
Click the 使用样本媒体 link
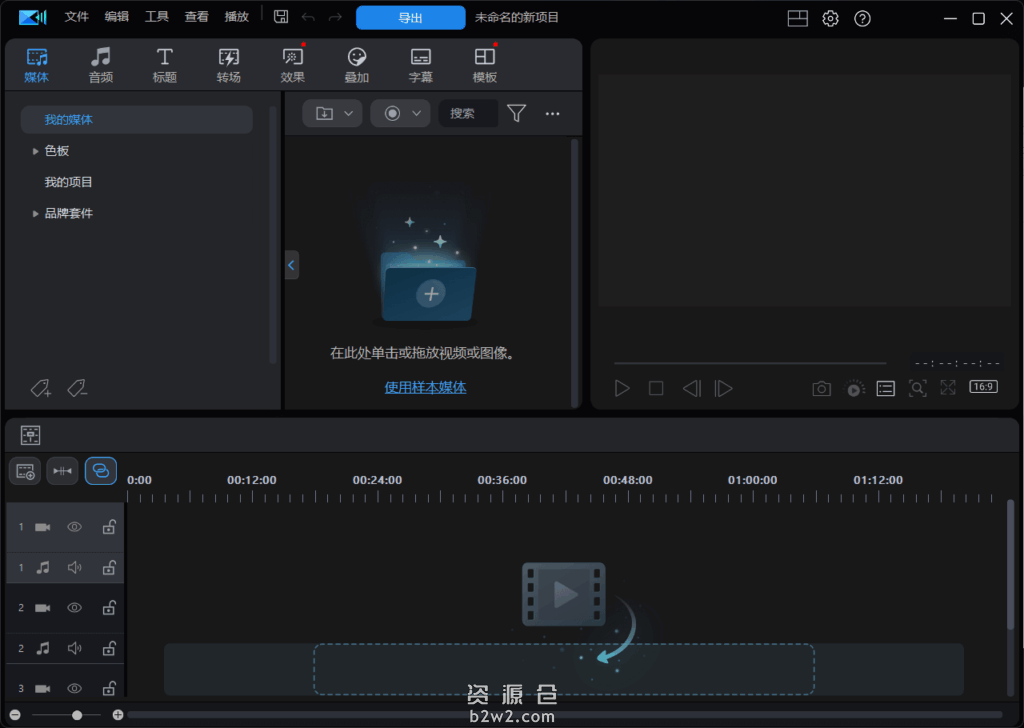pyautogui.click(x=425, y=387)
